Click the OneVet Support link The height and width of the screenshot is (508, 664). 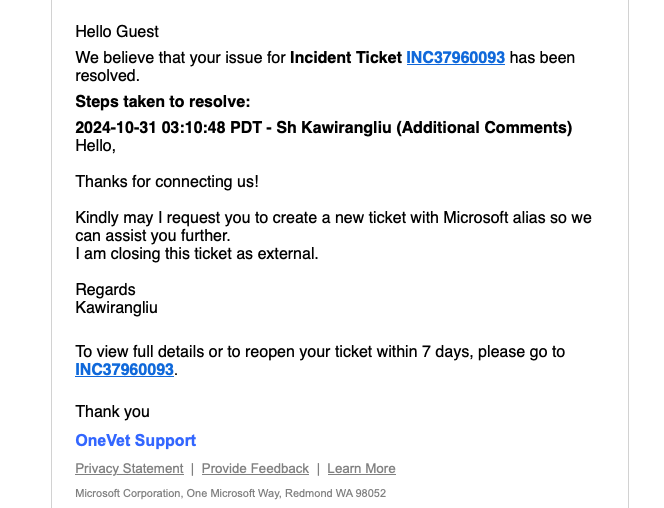pyautogui.click(x=135, y=441)
